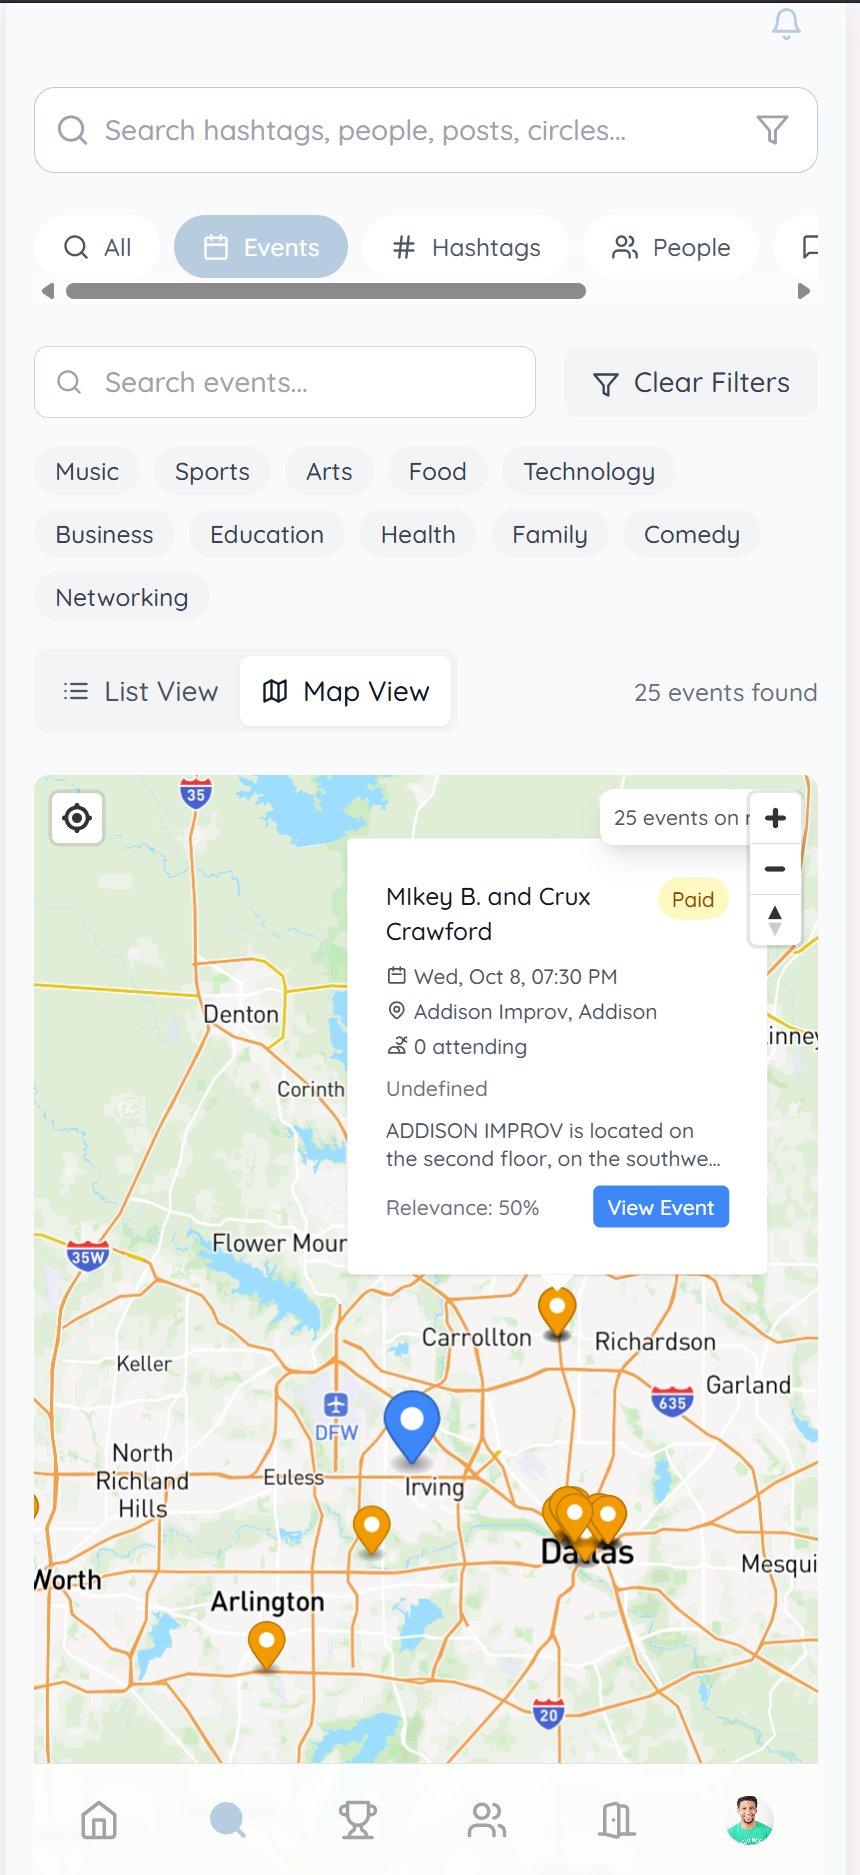The height and width of the screenshot is (1875, 860).
Task: Zoom out on the map
Action: (x=775, y=869)
